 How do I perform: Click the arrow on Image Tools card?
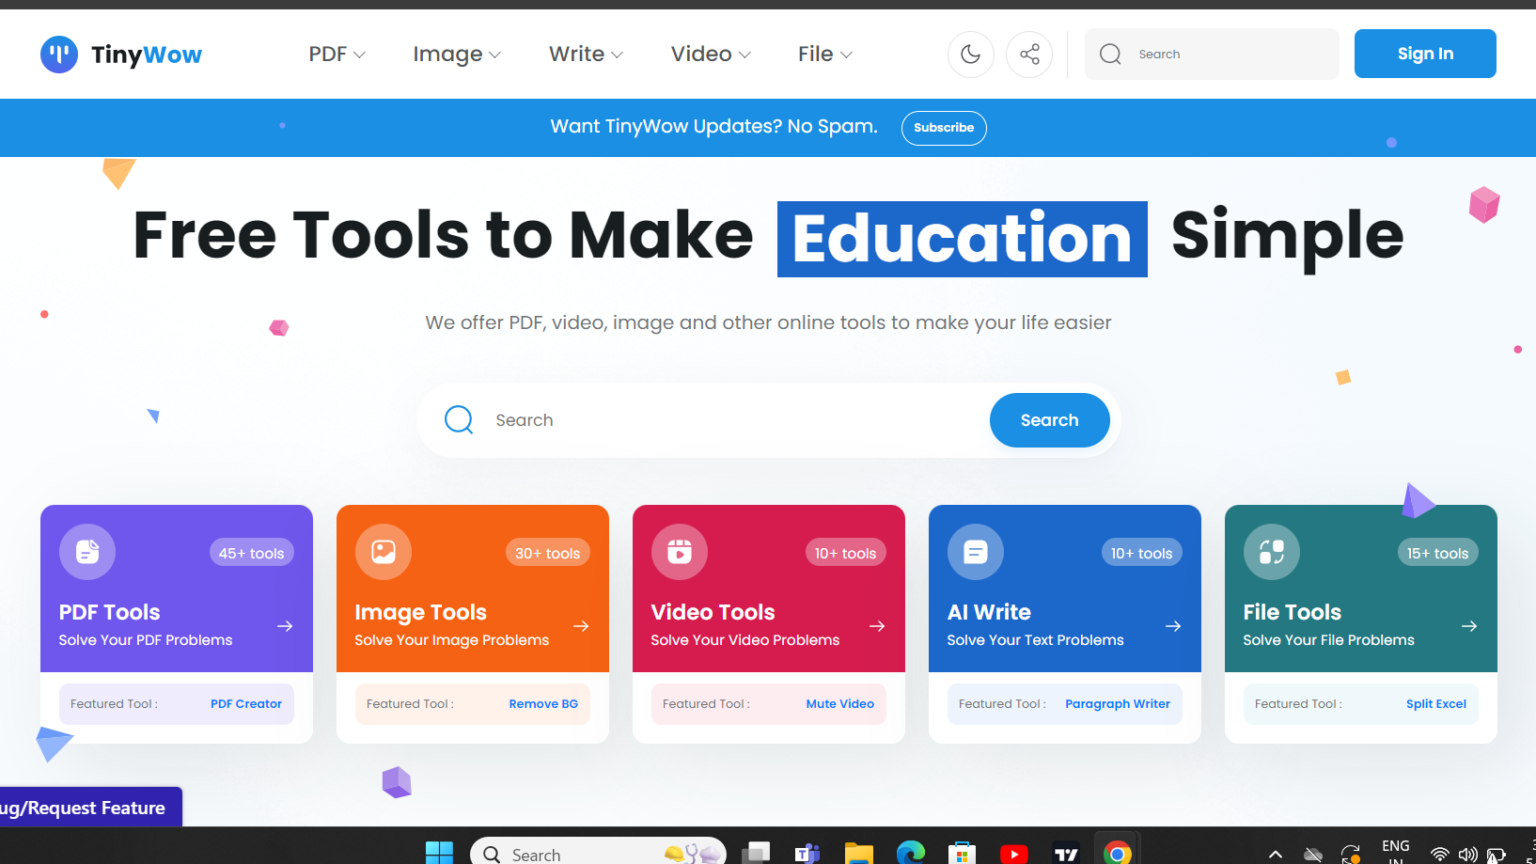[581, 626]
